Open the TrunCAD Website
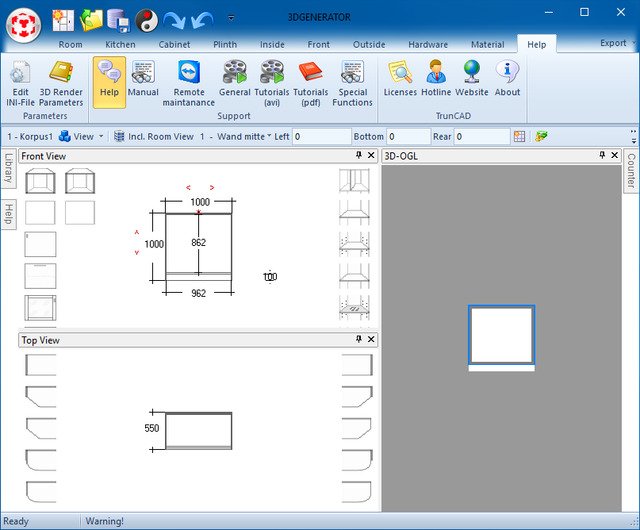The image size is (640, 530). 472,78
